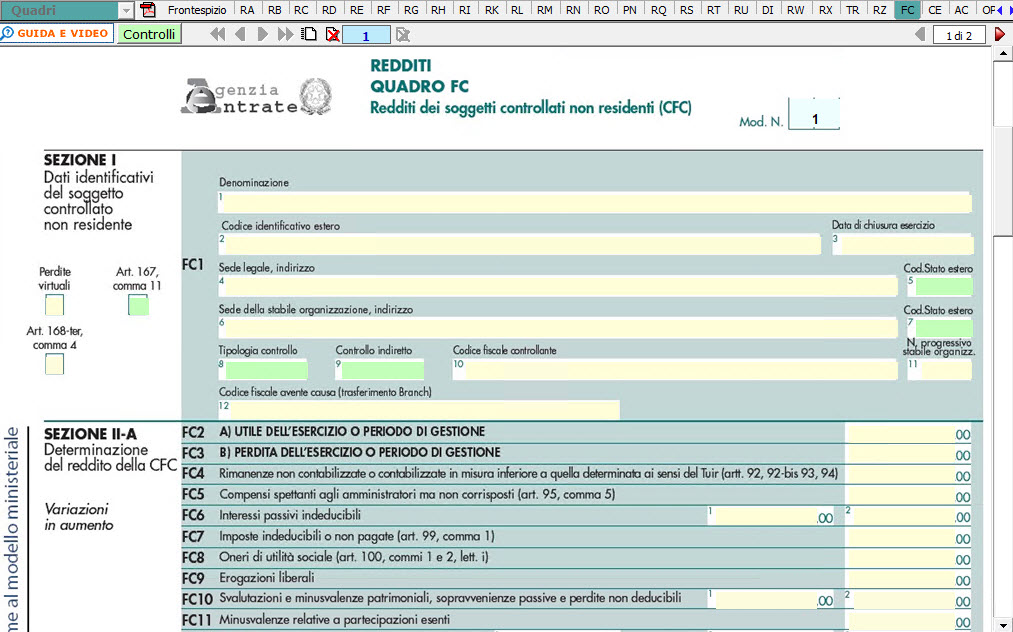Tick the Perdite virtuali checkbox
This screenshot has height=632, width=1013.
pyautogui.click(x=54, y=304)
